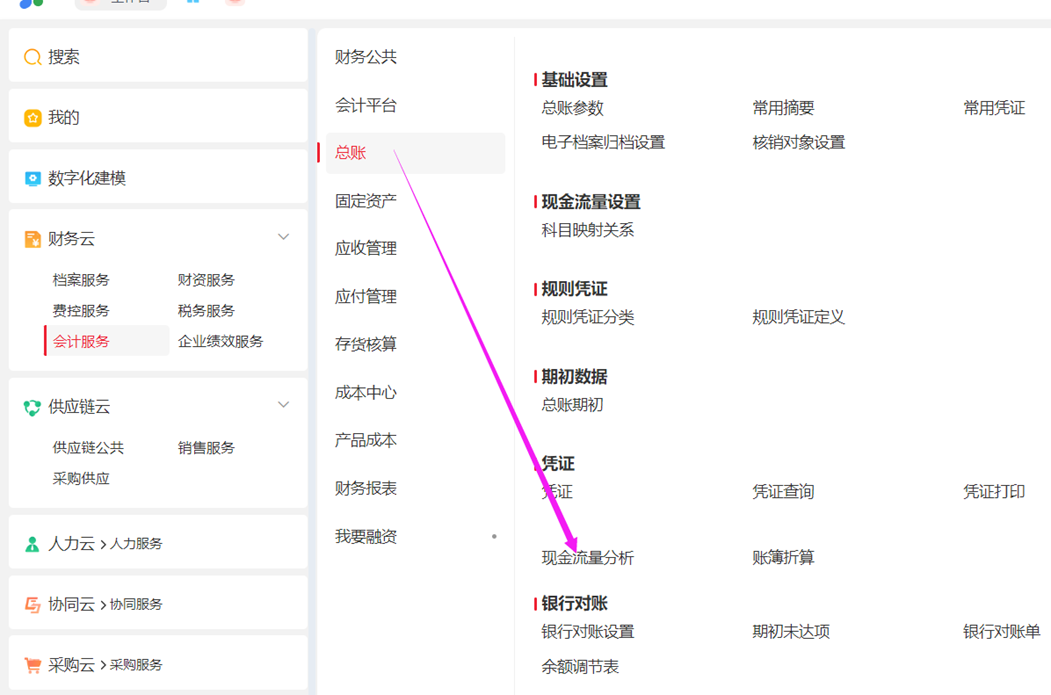This screenshot has height=695, width=1051.
Task: Switch to 应付管理 category
Action: [x=366, y=297]
